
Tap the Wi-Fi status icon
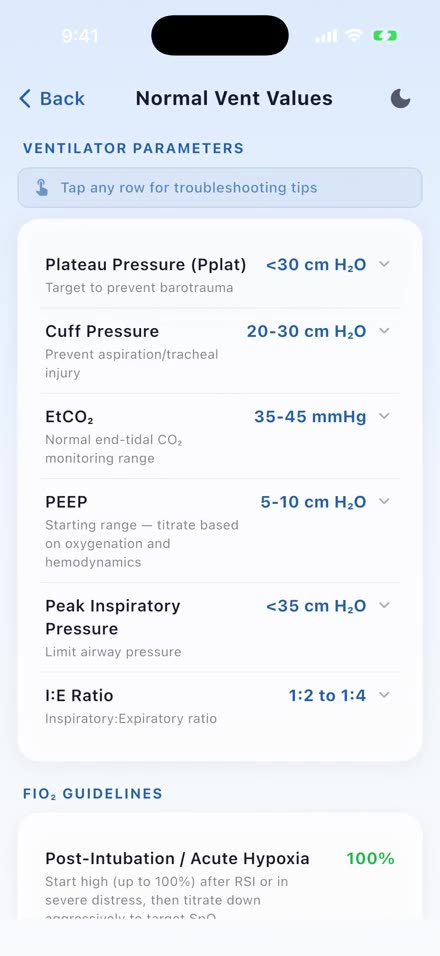pos(354,36)
